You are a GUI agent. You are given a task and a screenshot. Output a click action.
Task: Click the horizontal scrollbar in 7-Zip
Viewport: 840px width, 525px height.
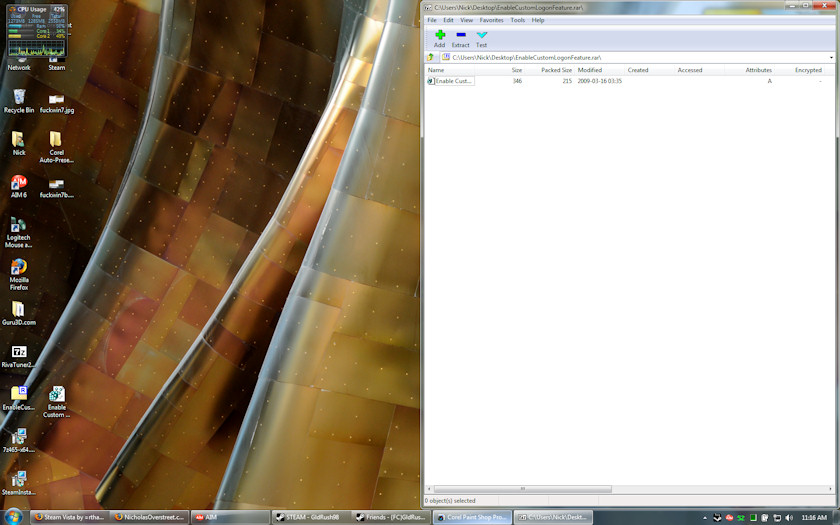pos(522,489)
